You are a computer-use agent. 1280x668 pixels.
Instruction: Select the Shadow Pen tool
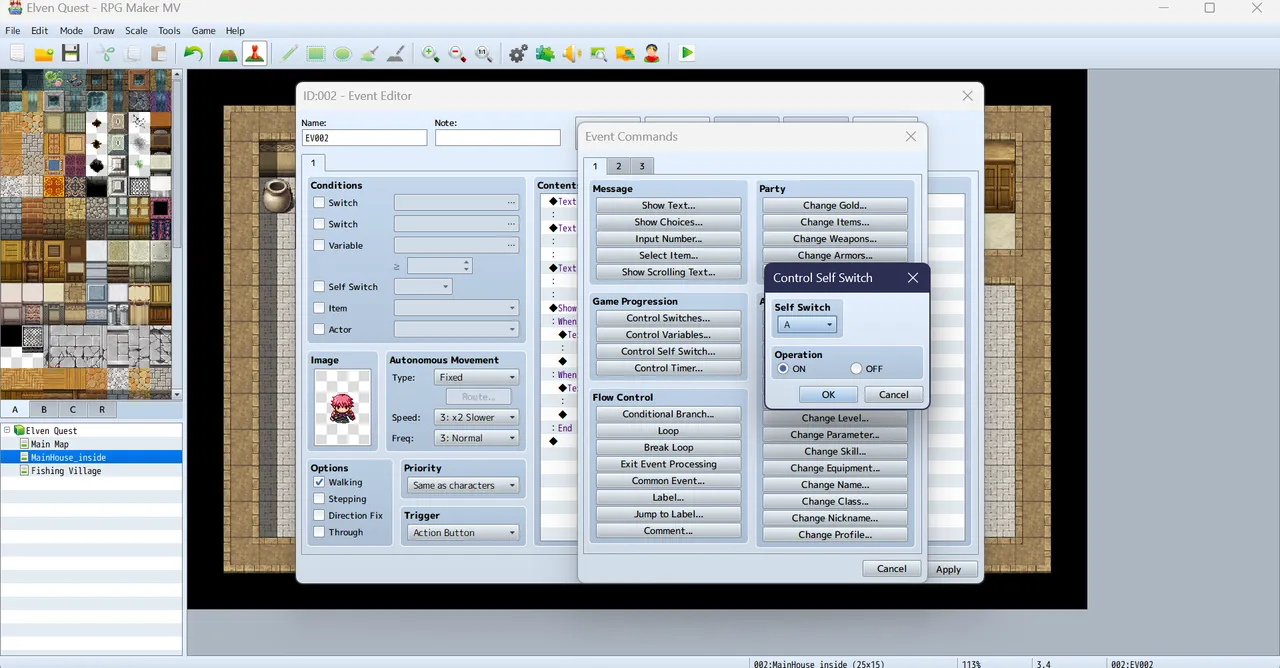pos(395,54)
